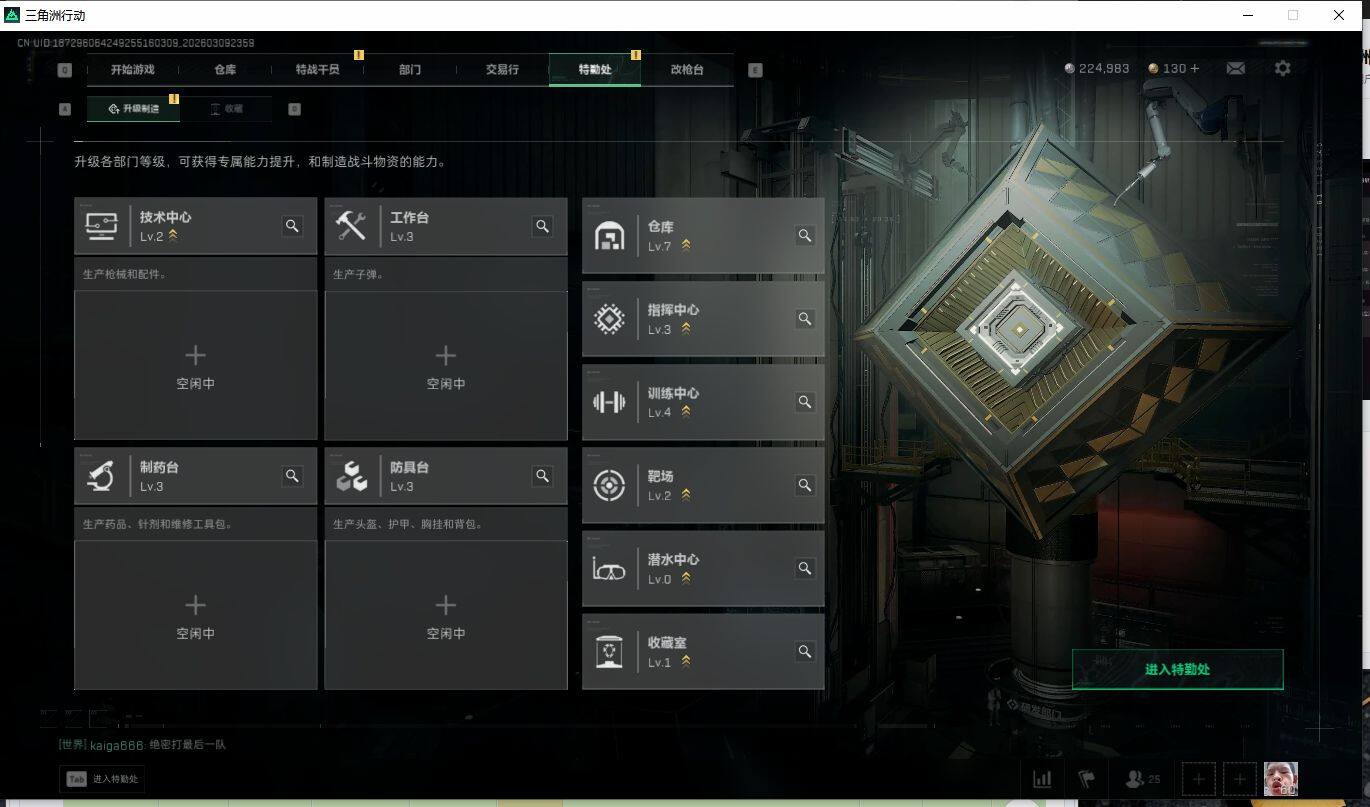Select the 靶场 target icon
Screen dimensions: 1370x807
click(609, 485)
